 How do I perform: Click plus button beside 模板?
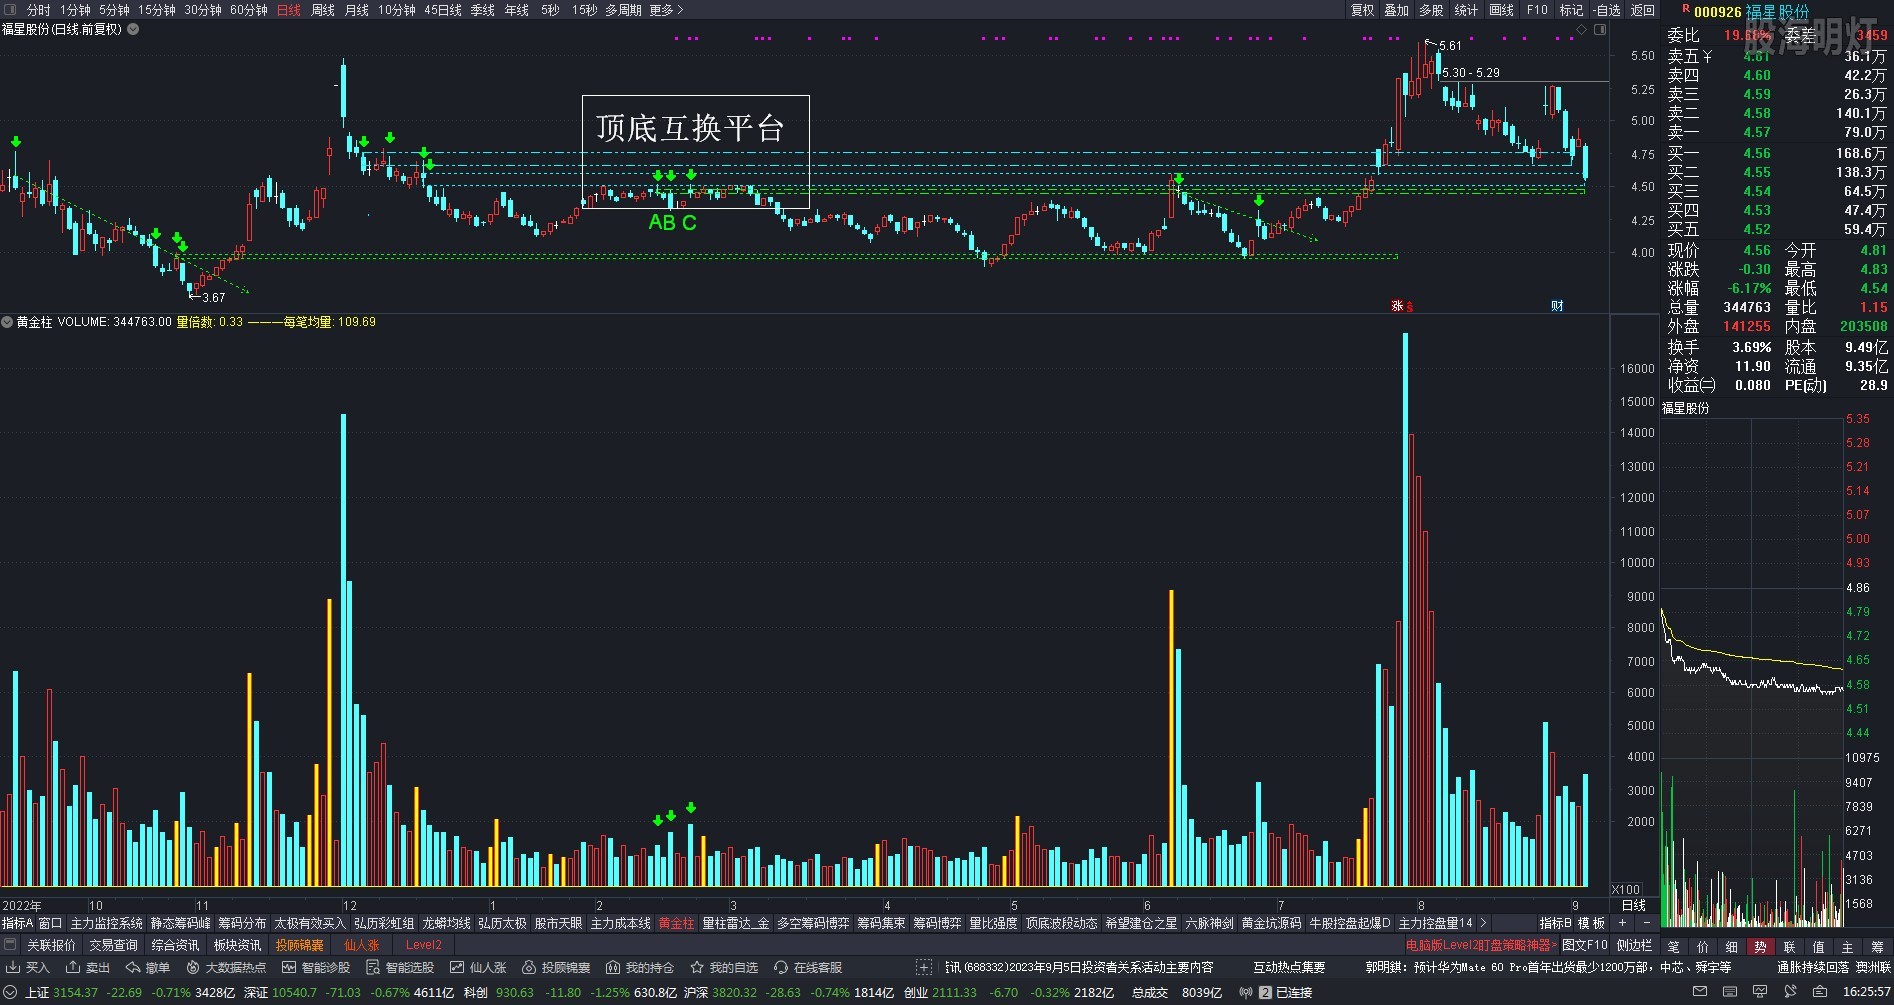tap(1622, 923)
